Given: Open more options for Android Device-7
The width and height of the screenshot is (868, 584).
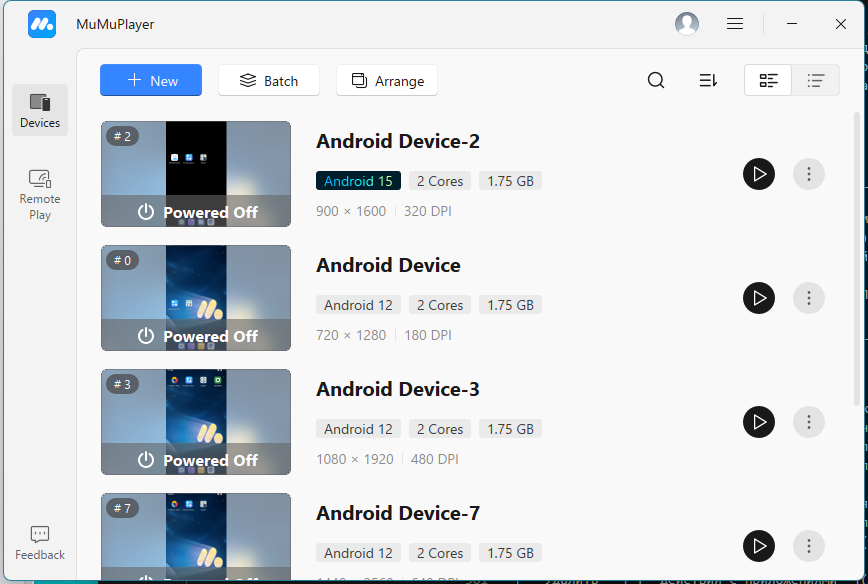Looking at the screenshot, I should coord(809,546).
